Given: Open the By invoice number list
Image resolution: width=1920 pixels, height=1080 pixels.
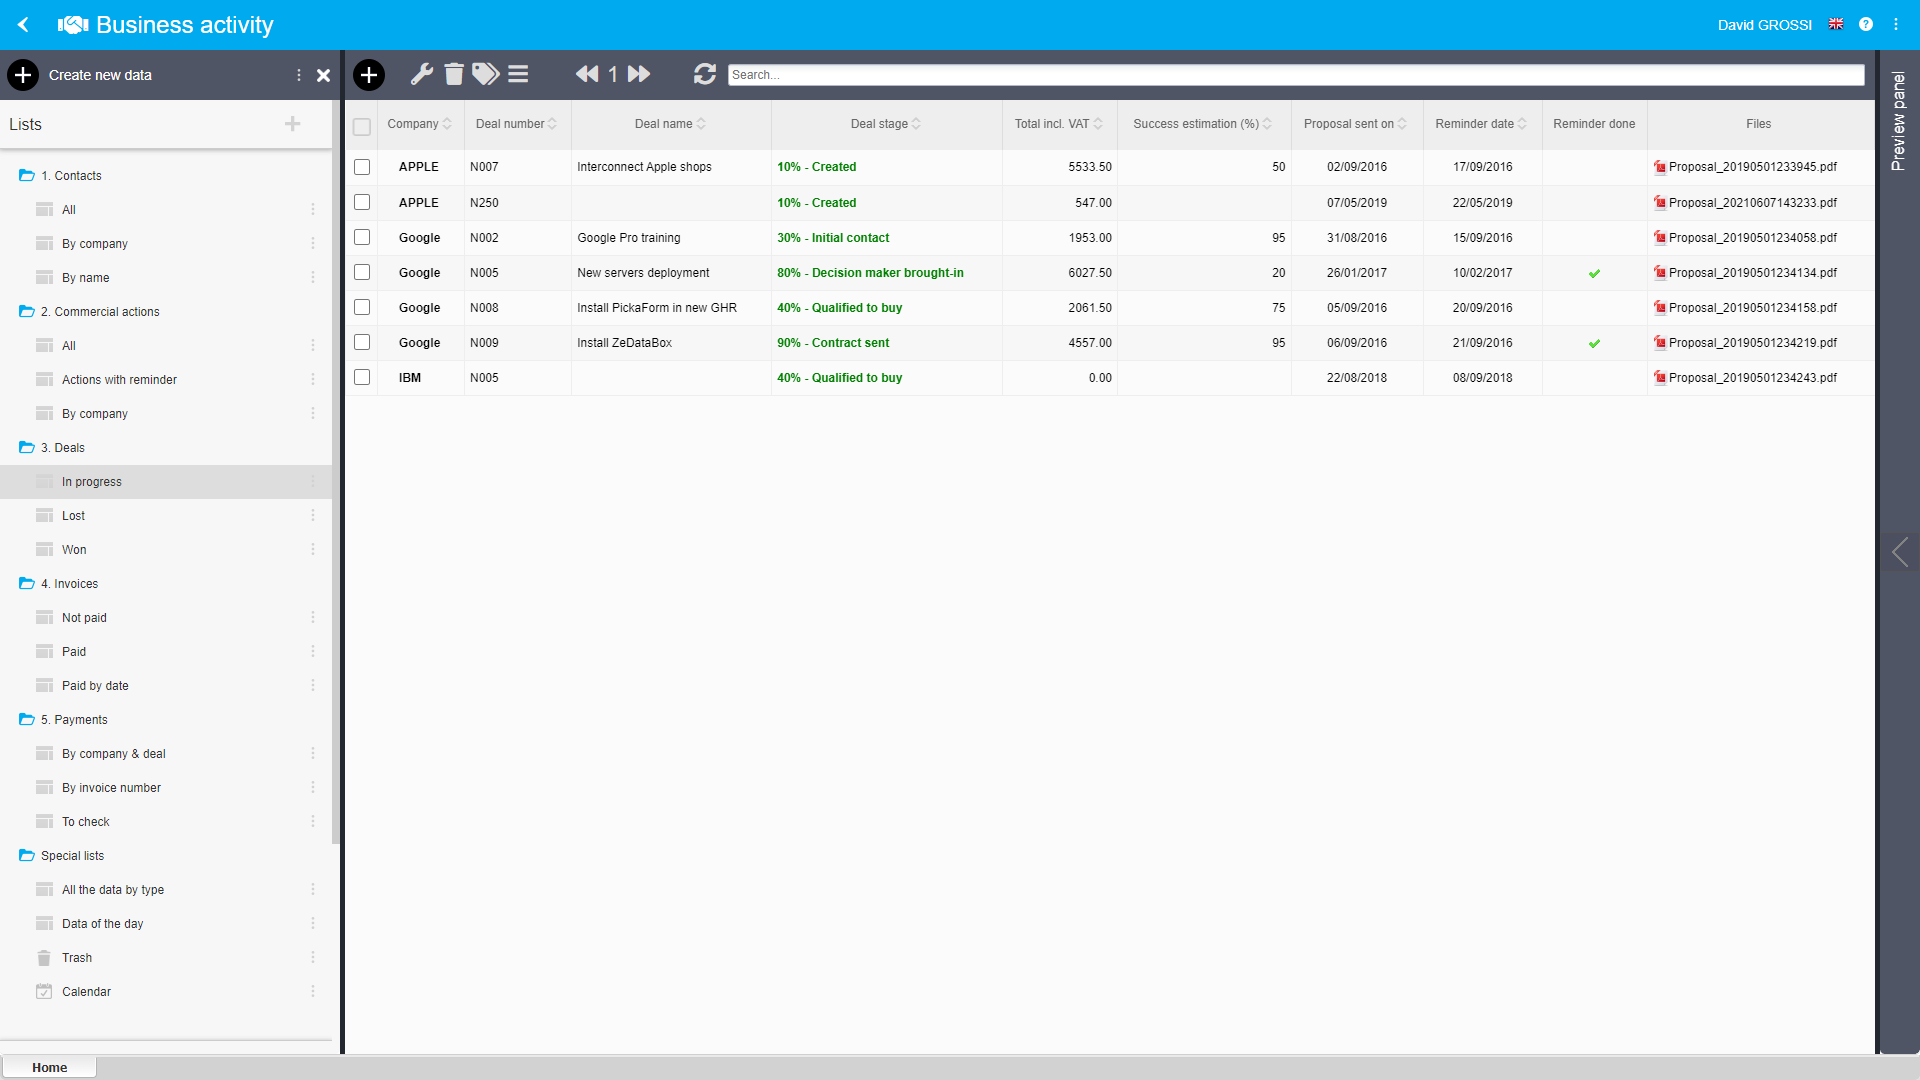Looking at the screenshot, I should 111,788.
